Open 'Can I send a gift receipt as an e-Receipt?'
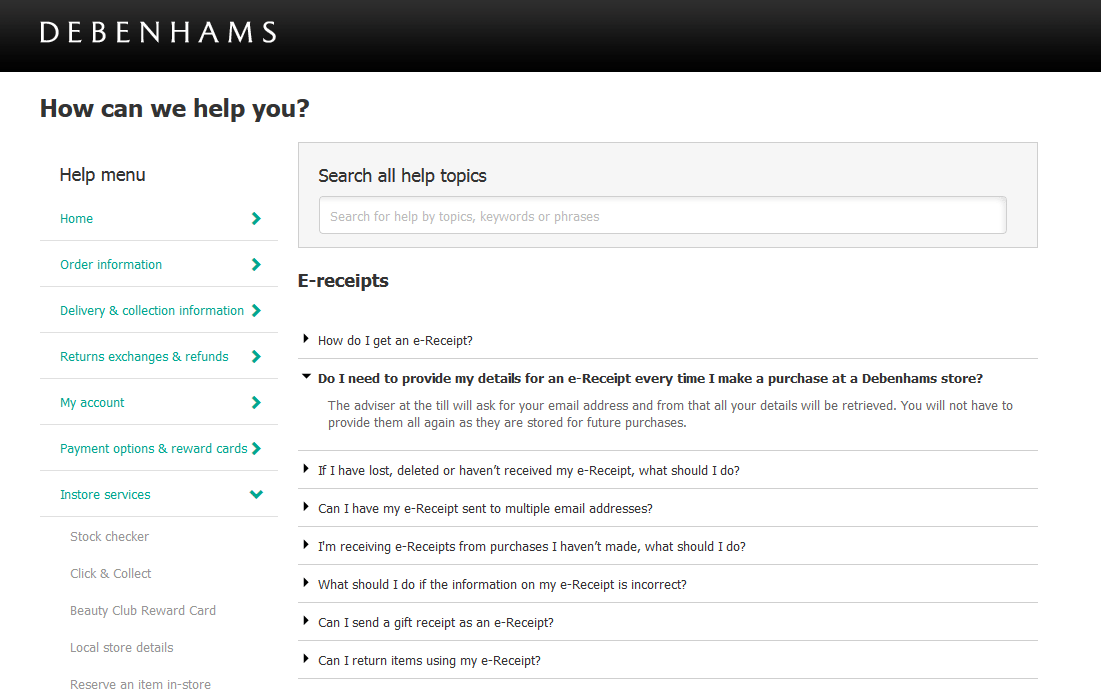This screenshot has height=697, width=1101. pyautogui.click(x=436, y=623)
